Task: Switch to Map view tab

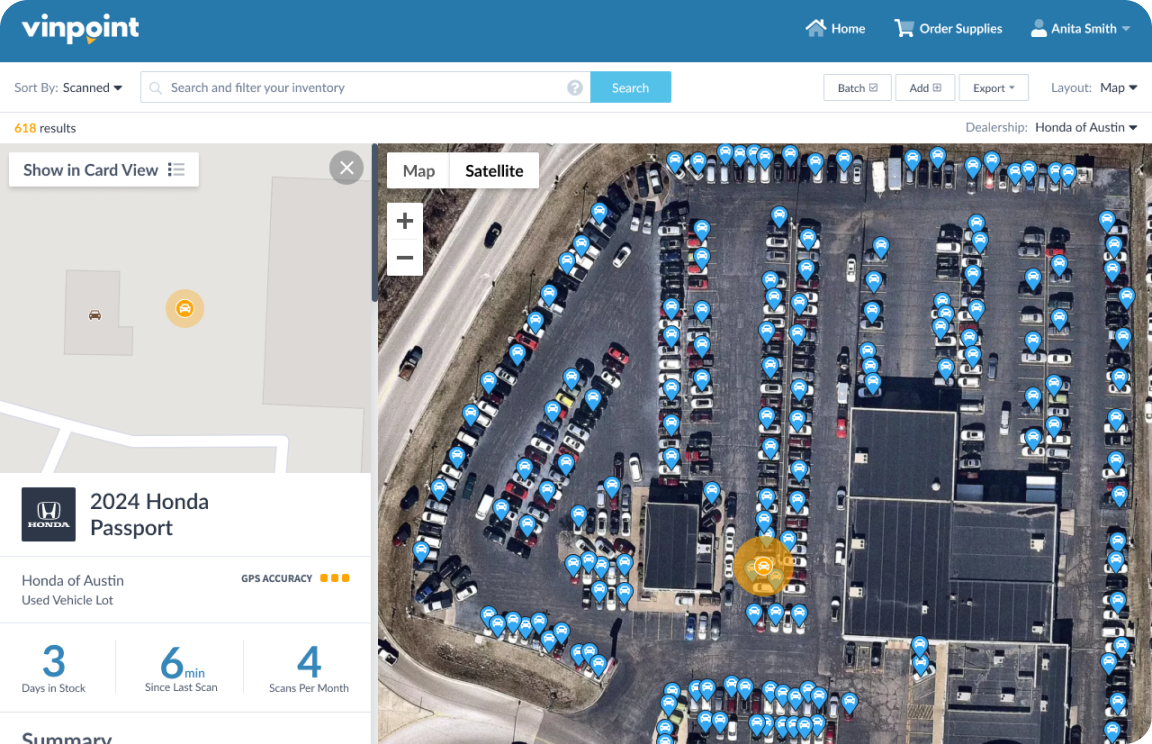Action: (418, 171)
